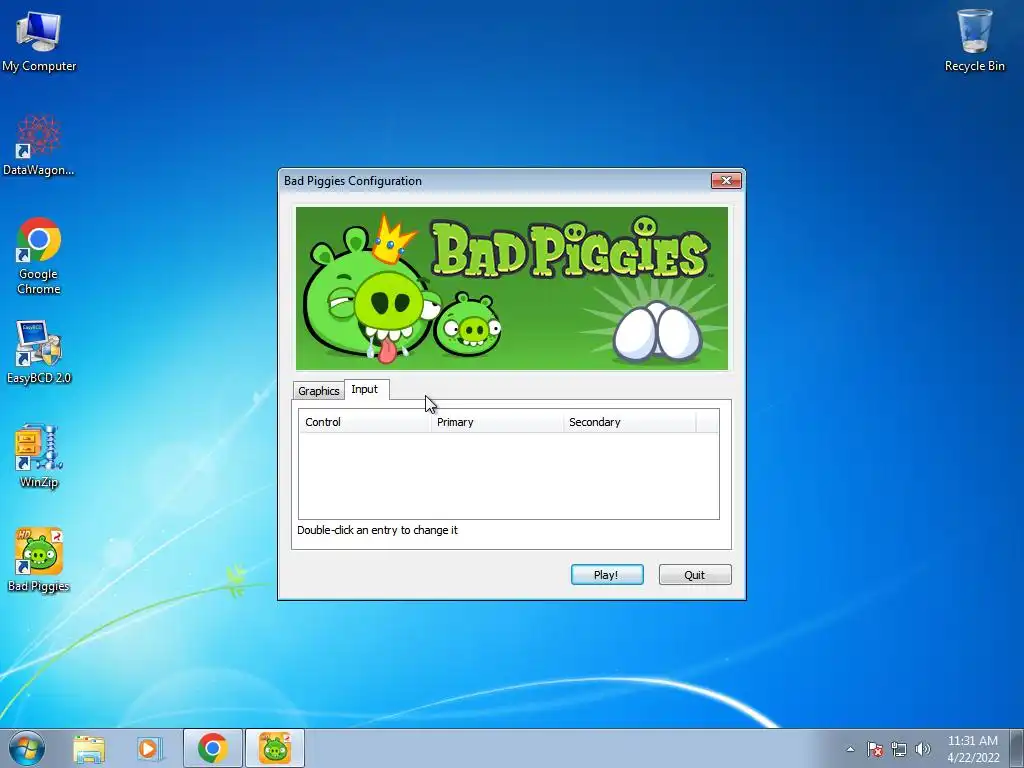Click the Bad Piggies banner image

[x=512, y=289]
